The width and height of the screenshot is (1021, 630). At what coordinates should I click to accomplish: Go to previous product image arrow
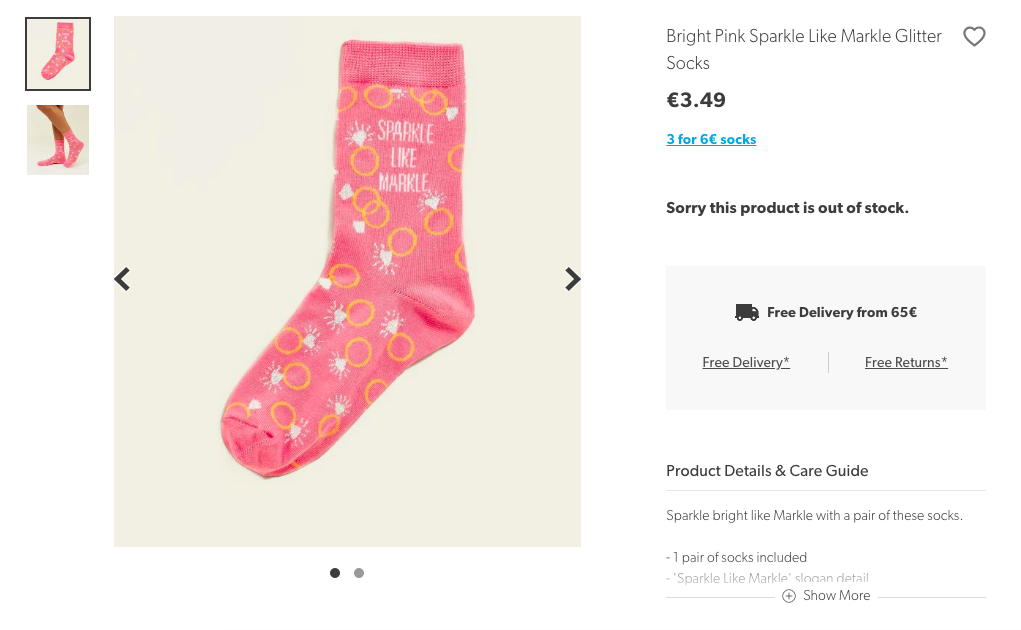click(123, 279)
